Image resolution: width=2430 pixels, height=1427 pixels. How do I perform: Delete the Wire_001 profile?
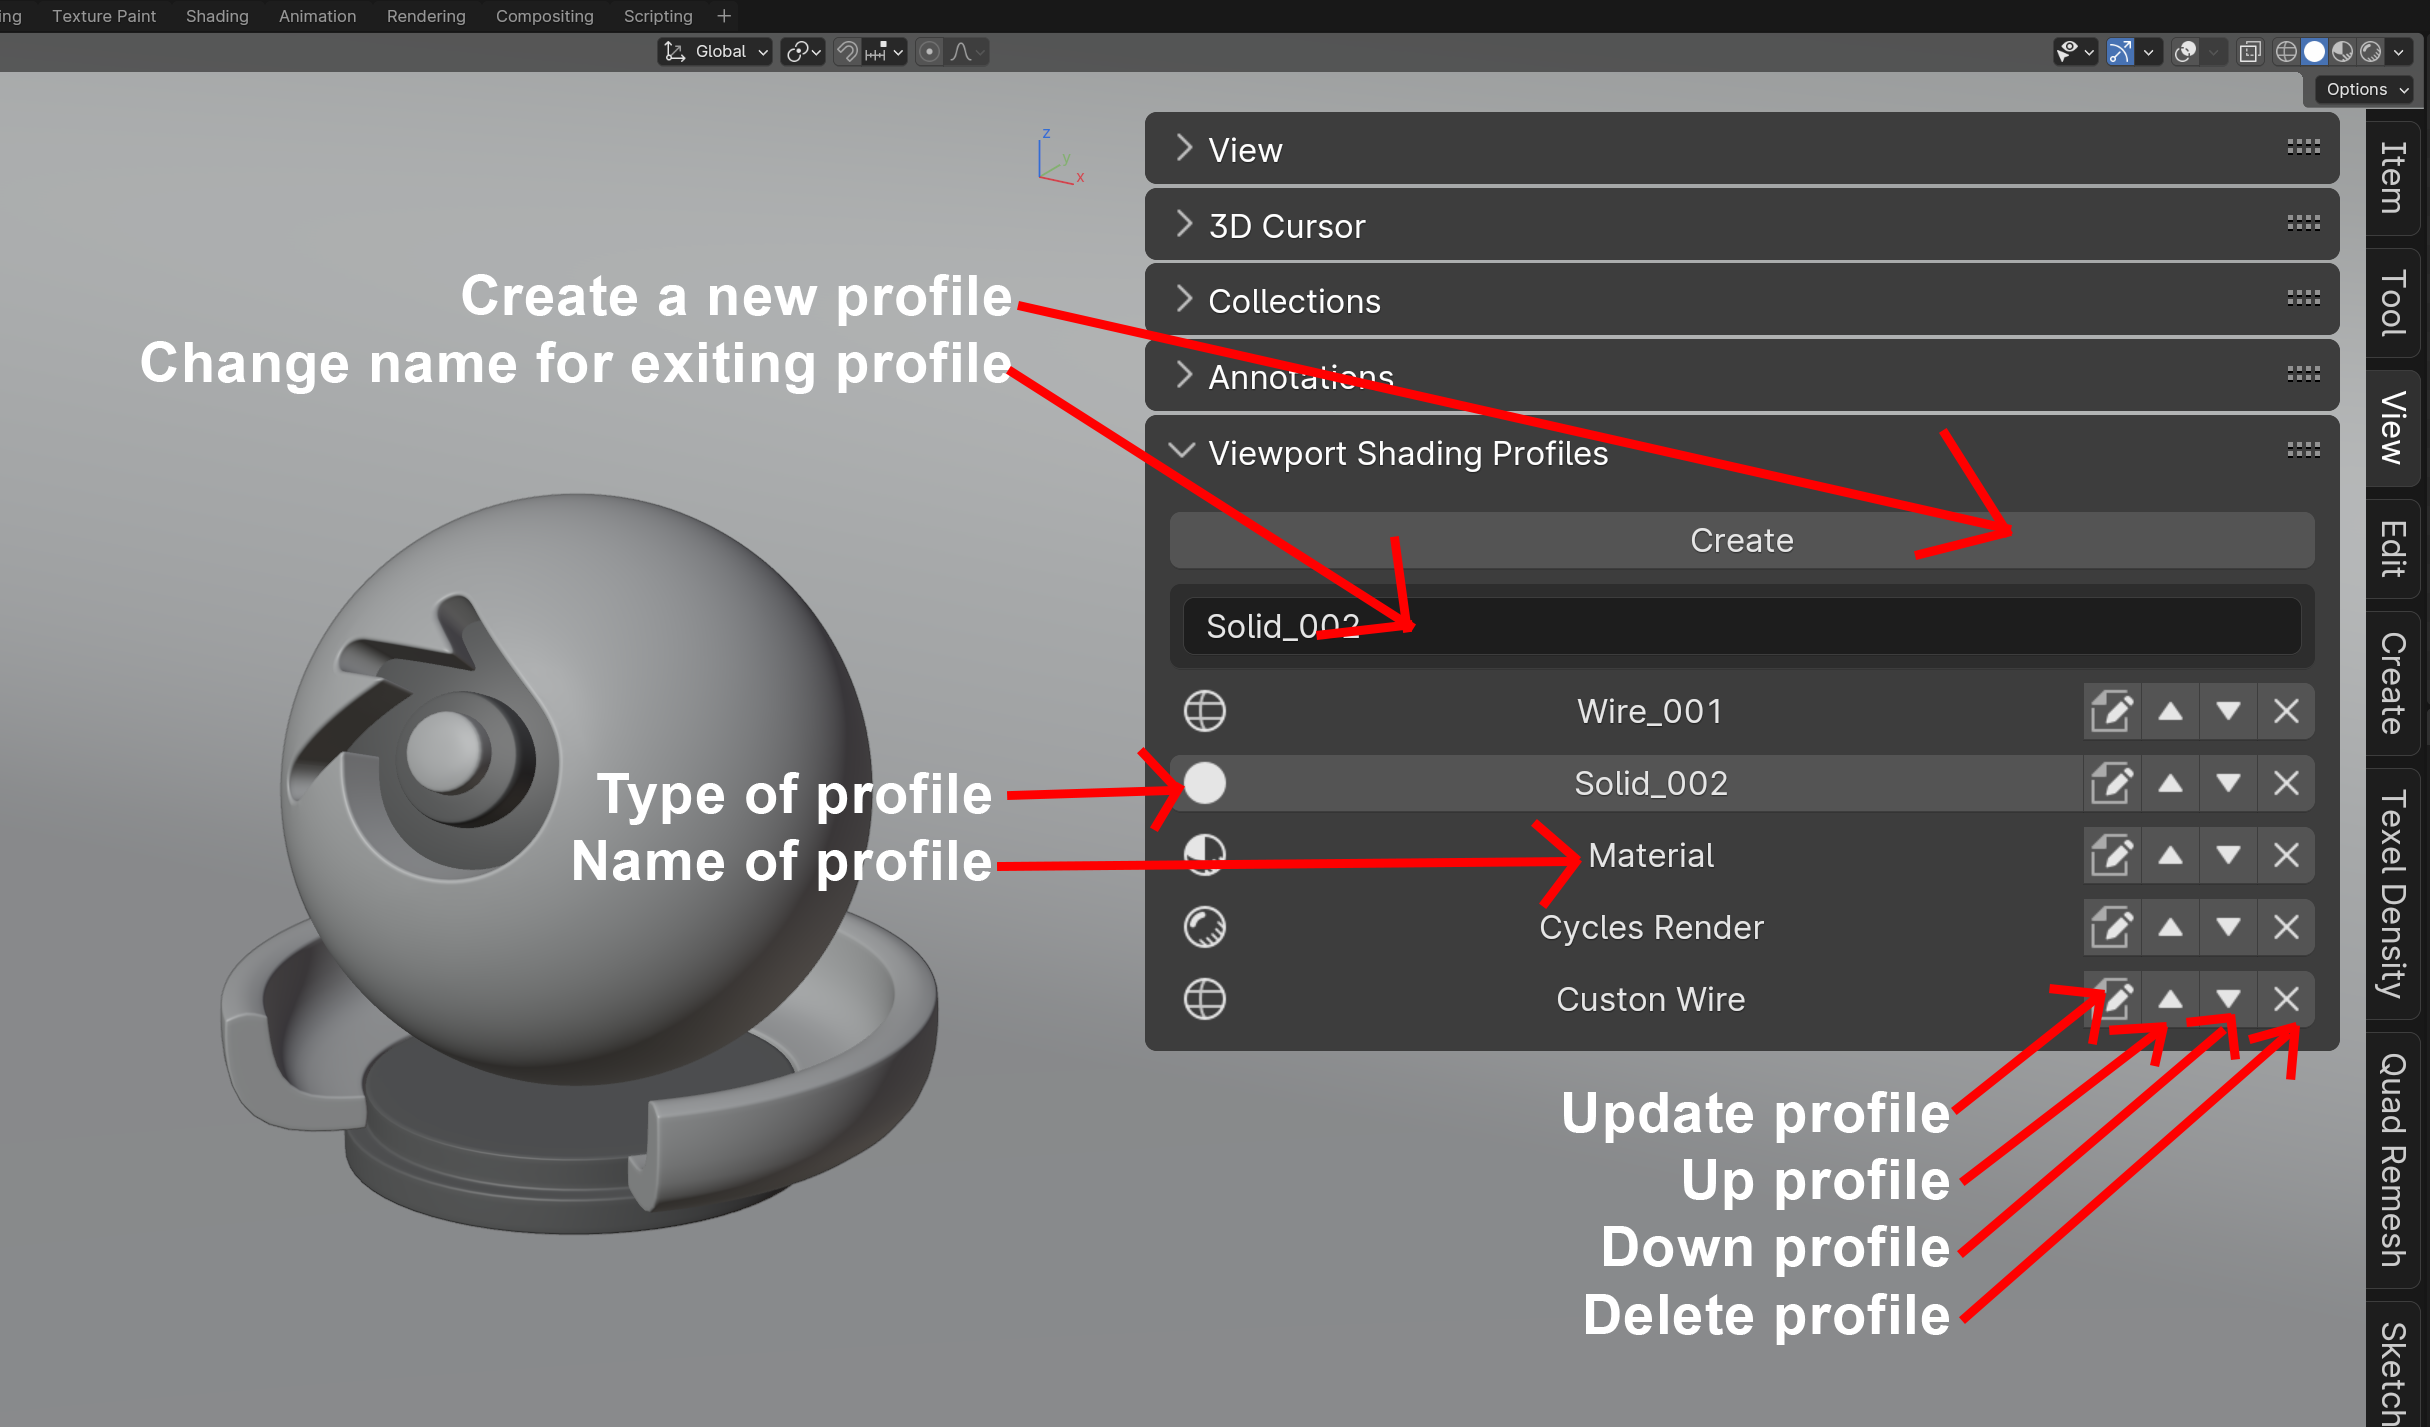tap(2286, 711)
